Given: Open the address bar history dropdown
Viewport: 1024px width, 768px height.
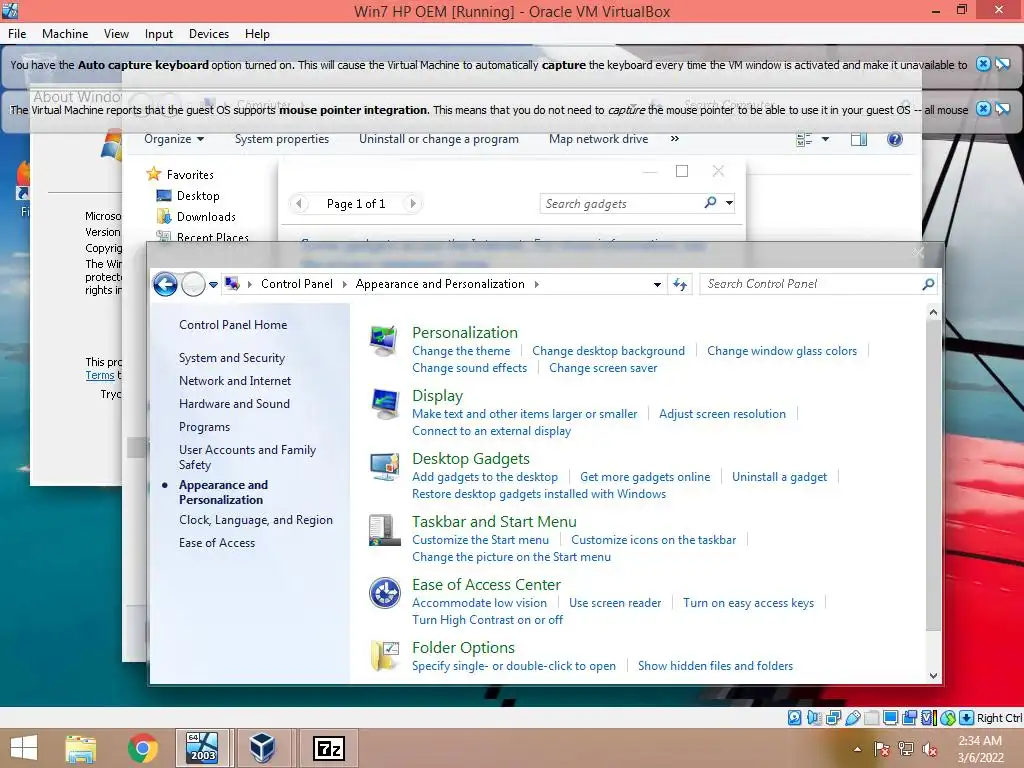Looking at the screenshot, I should coord(657,284).
